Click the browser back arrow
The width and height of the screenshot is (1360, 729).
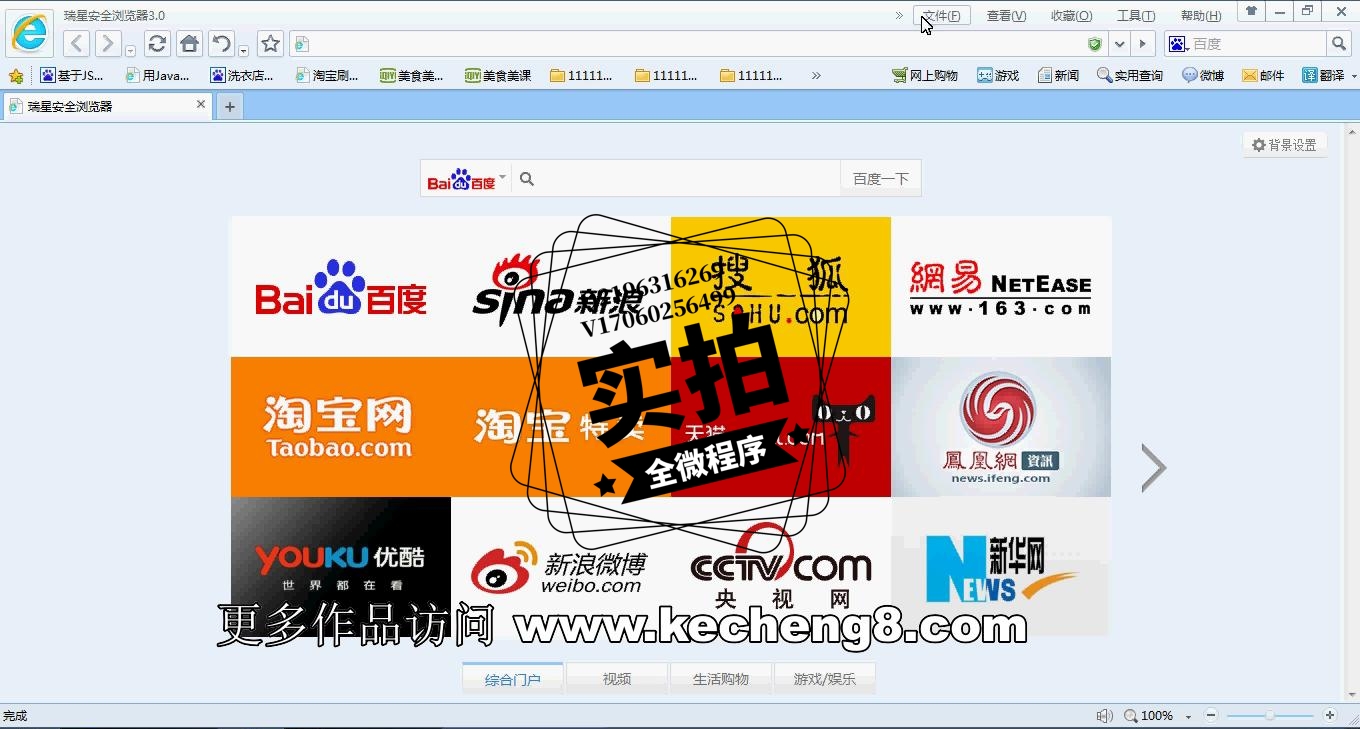[77, 44]
